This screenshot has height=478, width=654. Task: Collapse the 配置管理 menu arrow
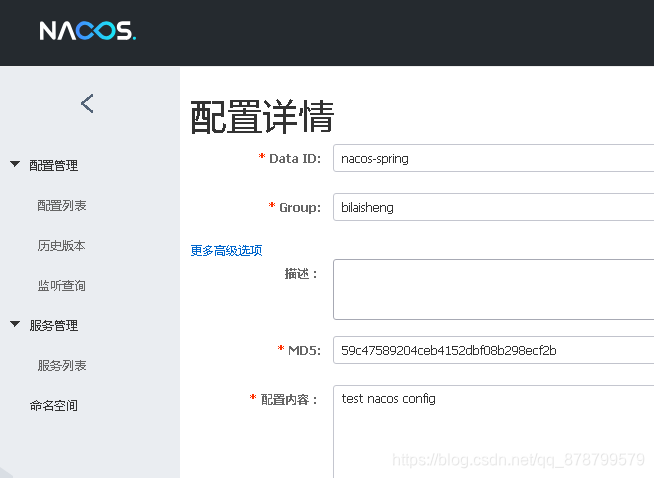coord(15,164)
